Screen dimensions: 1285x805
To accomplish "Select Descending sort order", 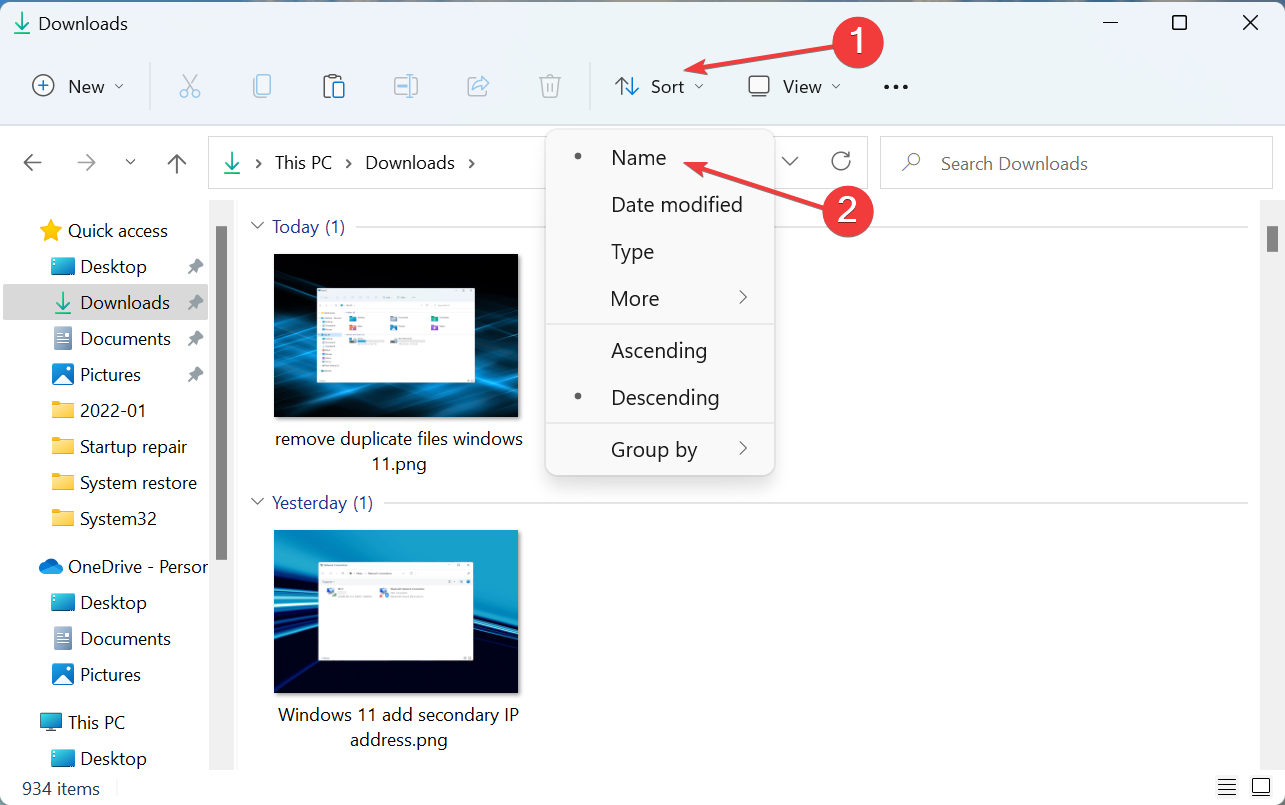I will click(665, 398).
